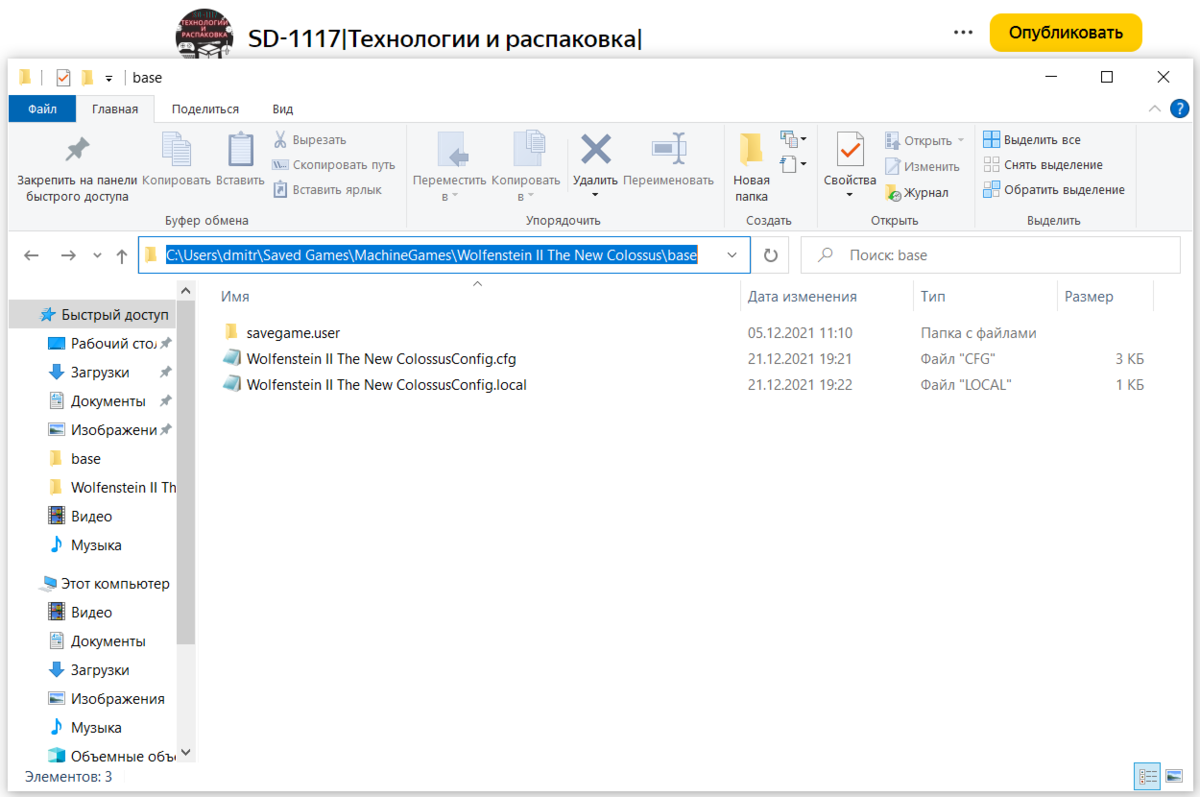Click the Копировать clipboard icon
Viewport: 1200px width, 797px height.
click(176, 150)
